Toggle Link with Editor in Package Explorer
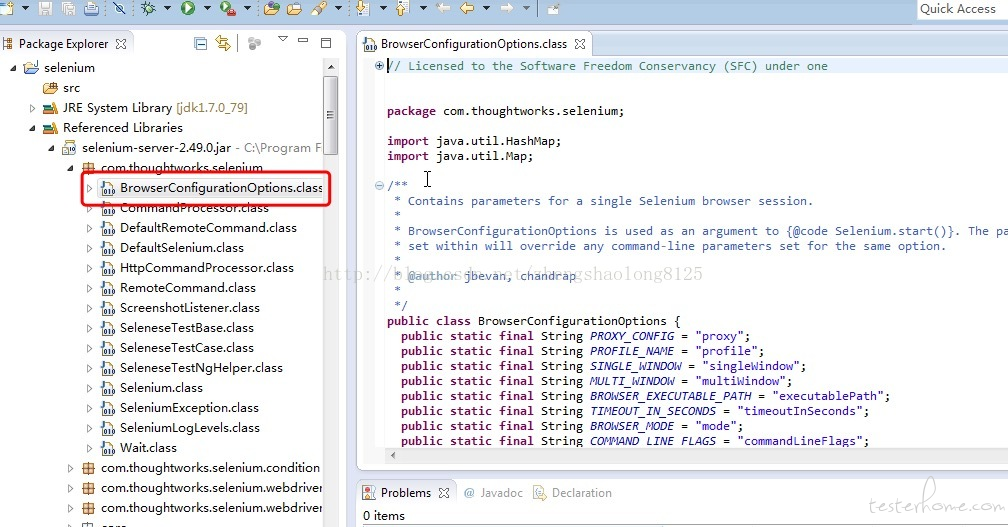 click(x=223, y=44)
